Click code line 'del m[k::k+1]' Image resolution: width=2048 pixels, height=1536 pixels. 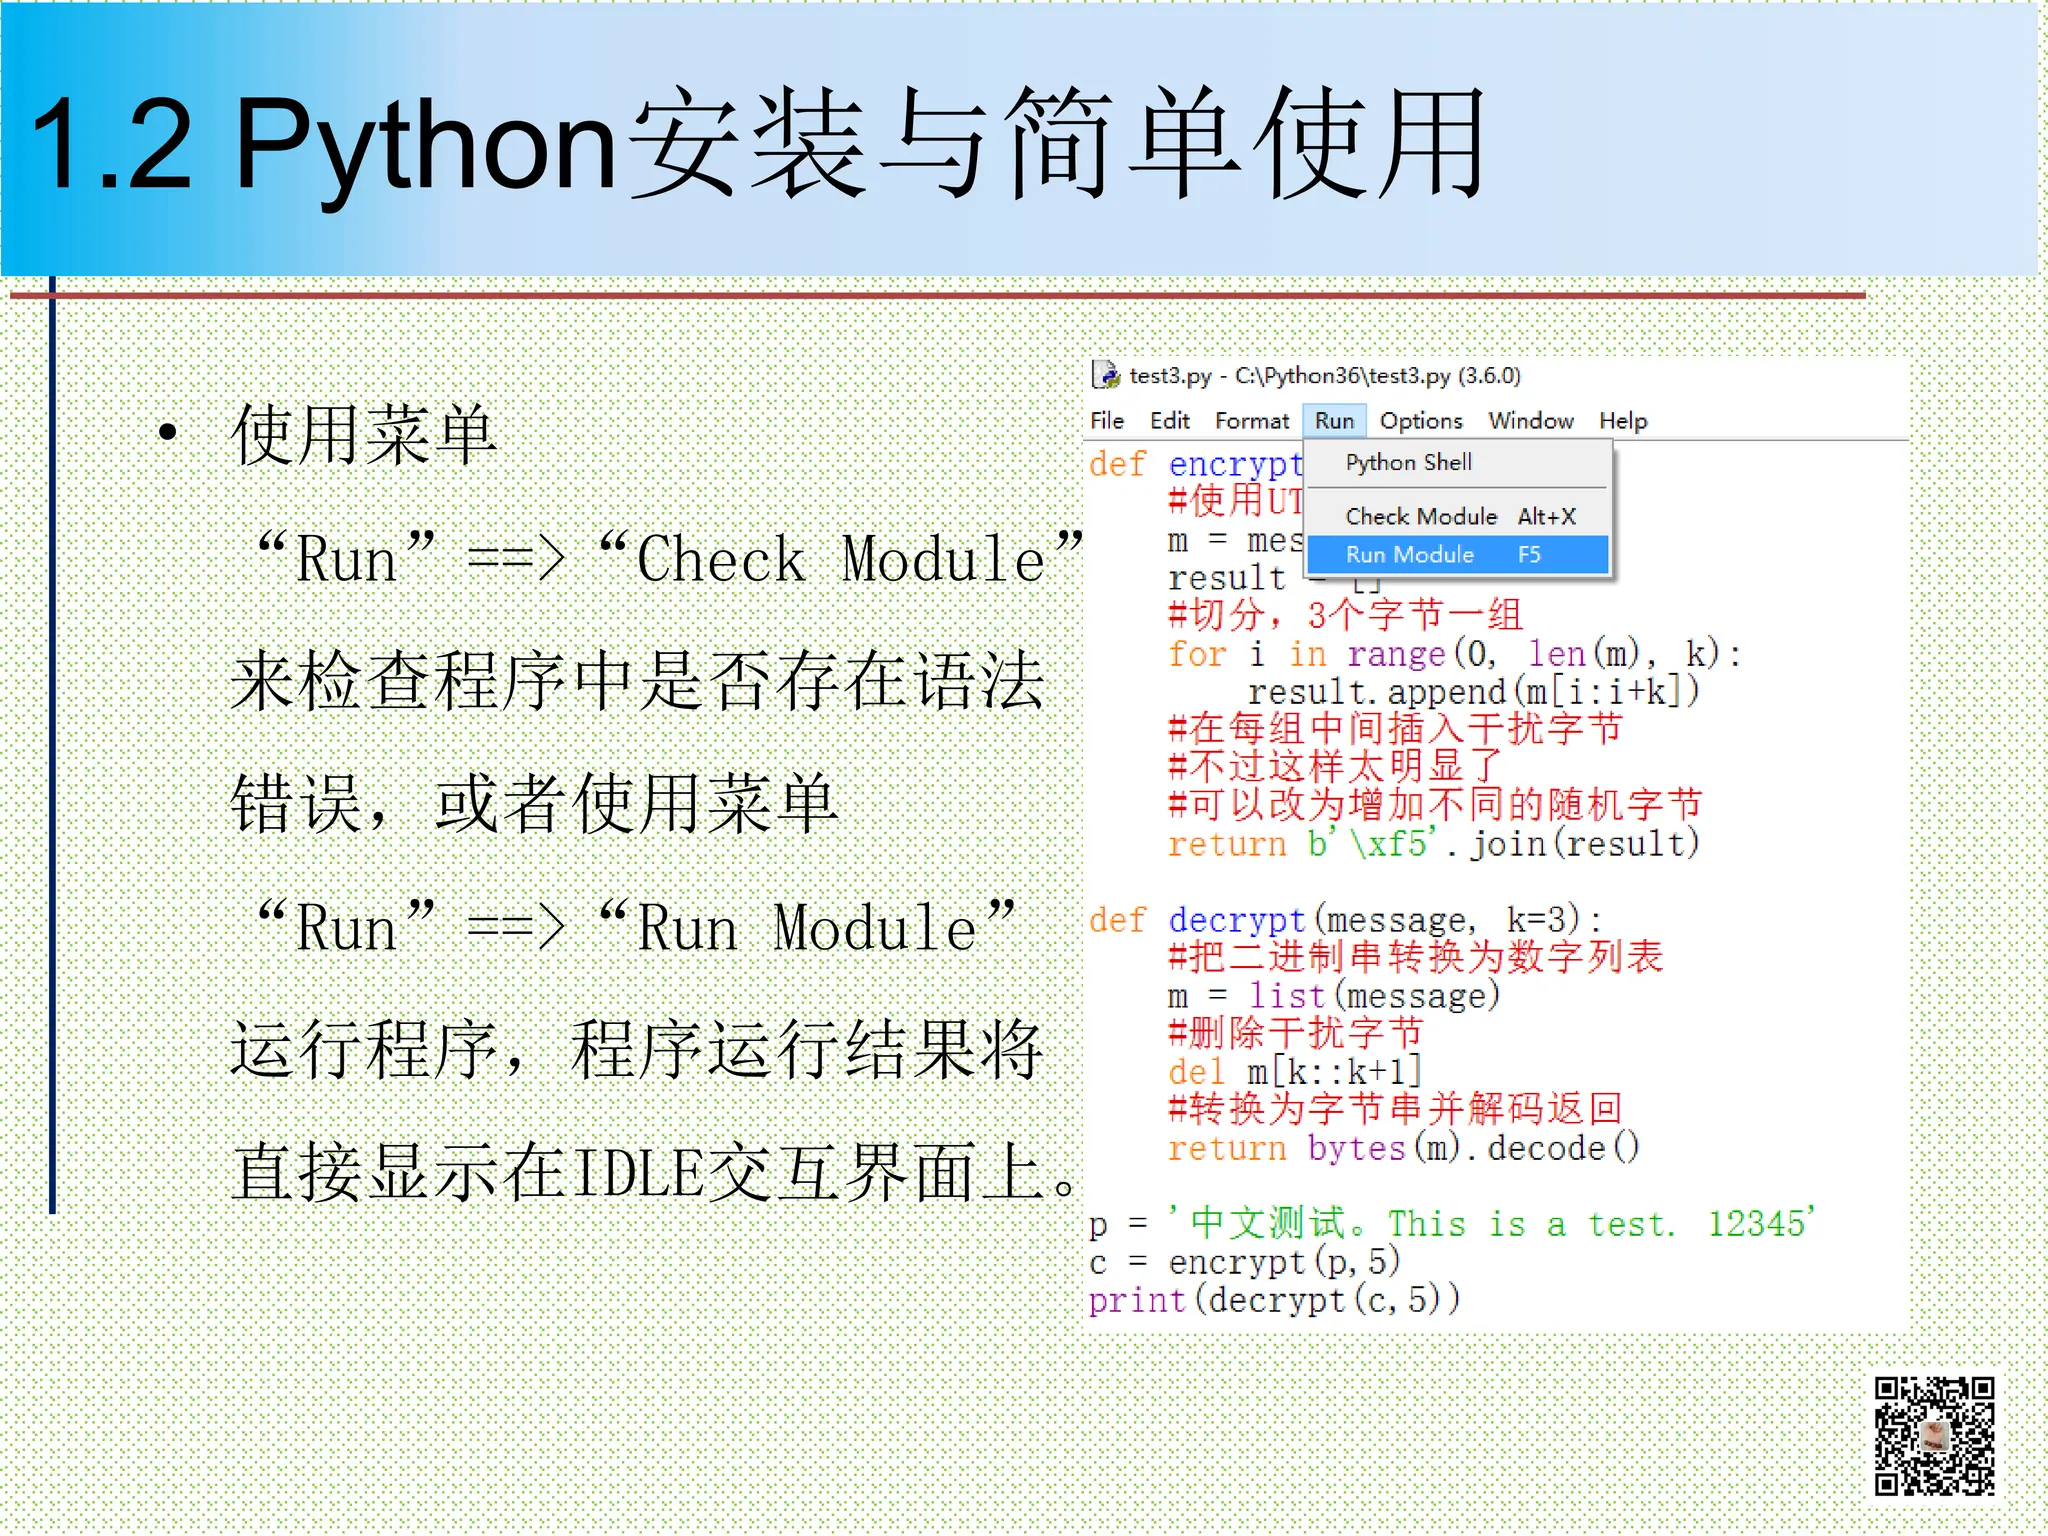click(1294, 1071)
